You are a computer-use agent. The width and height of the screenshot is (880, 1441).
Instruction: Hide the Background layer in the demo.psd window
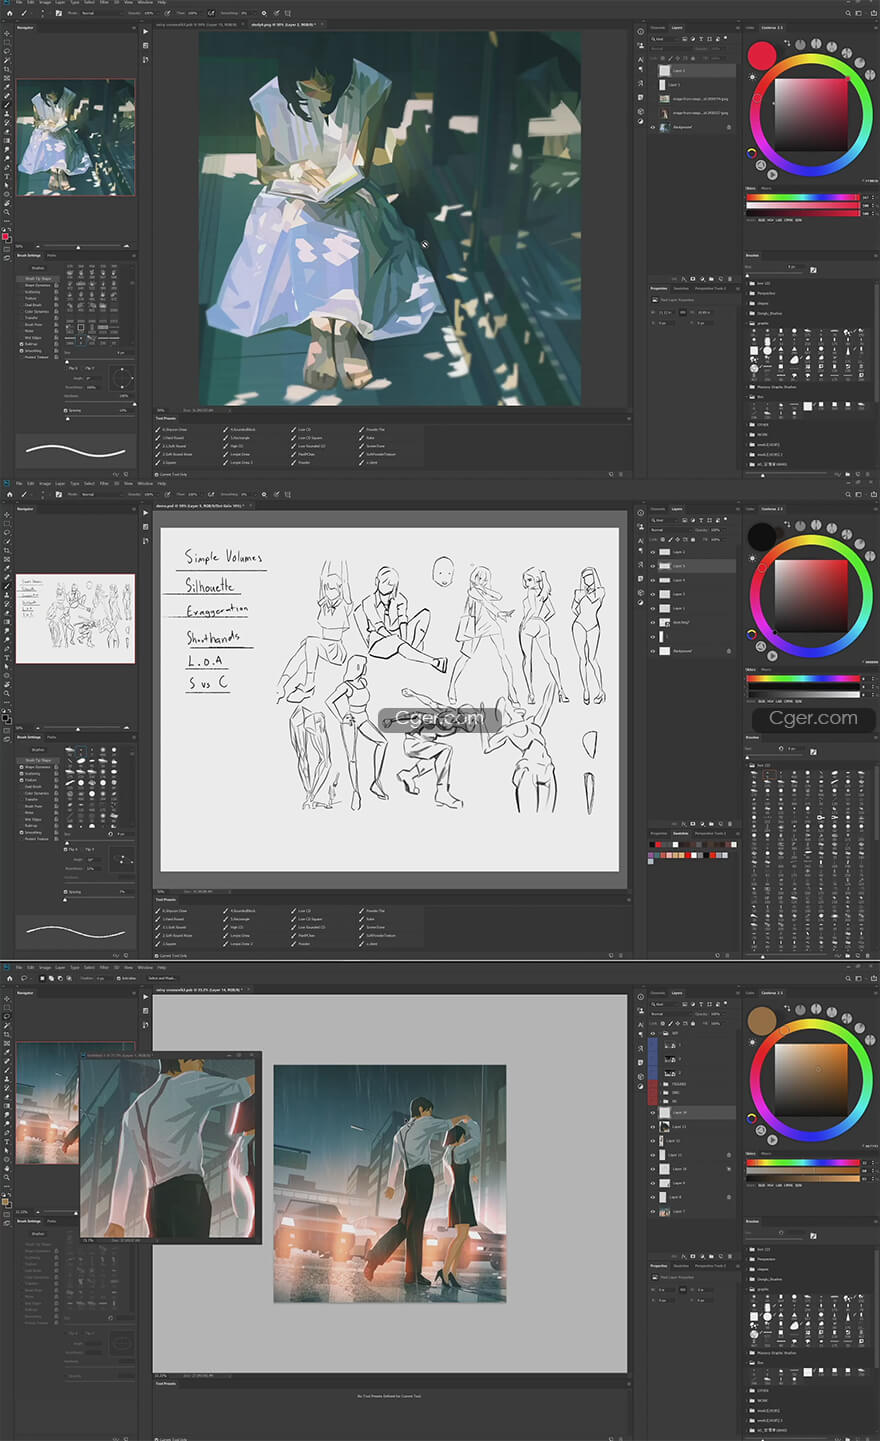[x=653, y=651]
